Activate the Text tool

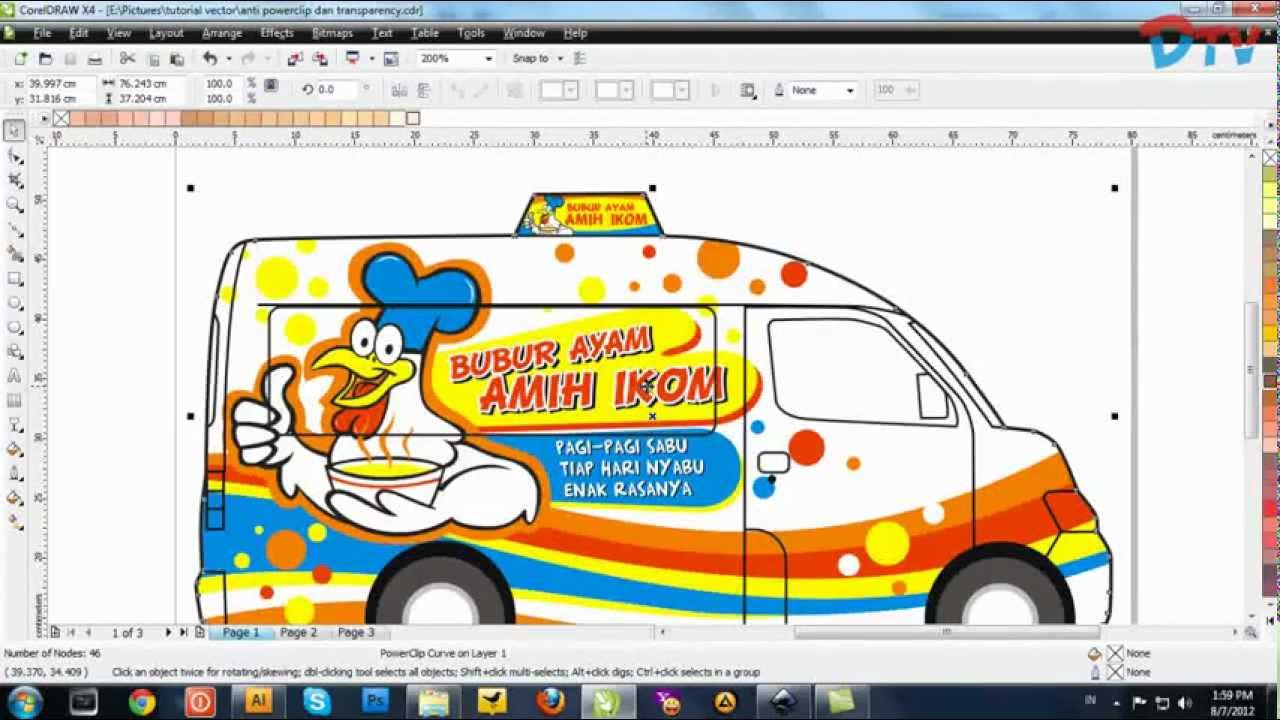[x=14, y=376]
